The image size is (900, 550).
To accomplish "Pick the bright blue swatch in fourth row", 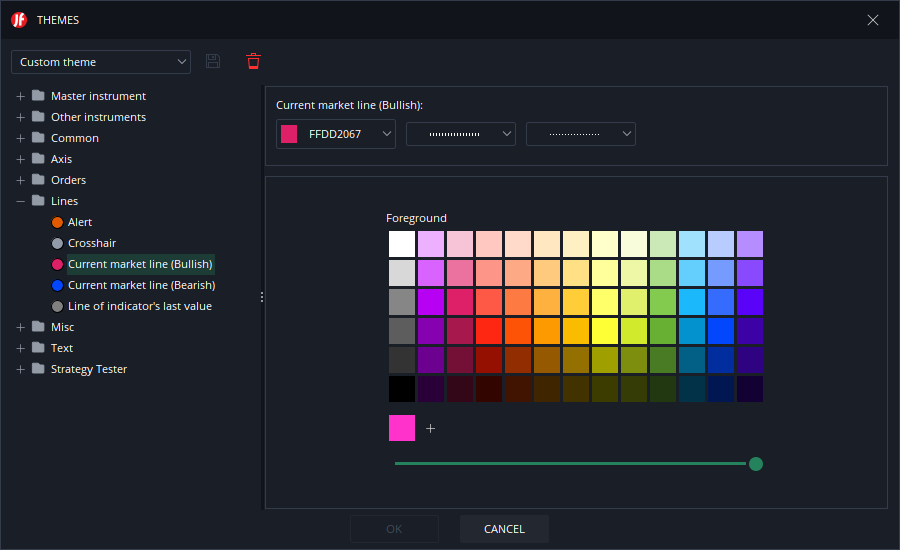I will (721, 331).
